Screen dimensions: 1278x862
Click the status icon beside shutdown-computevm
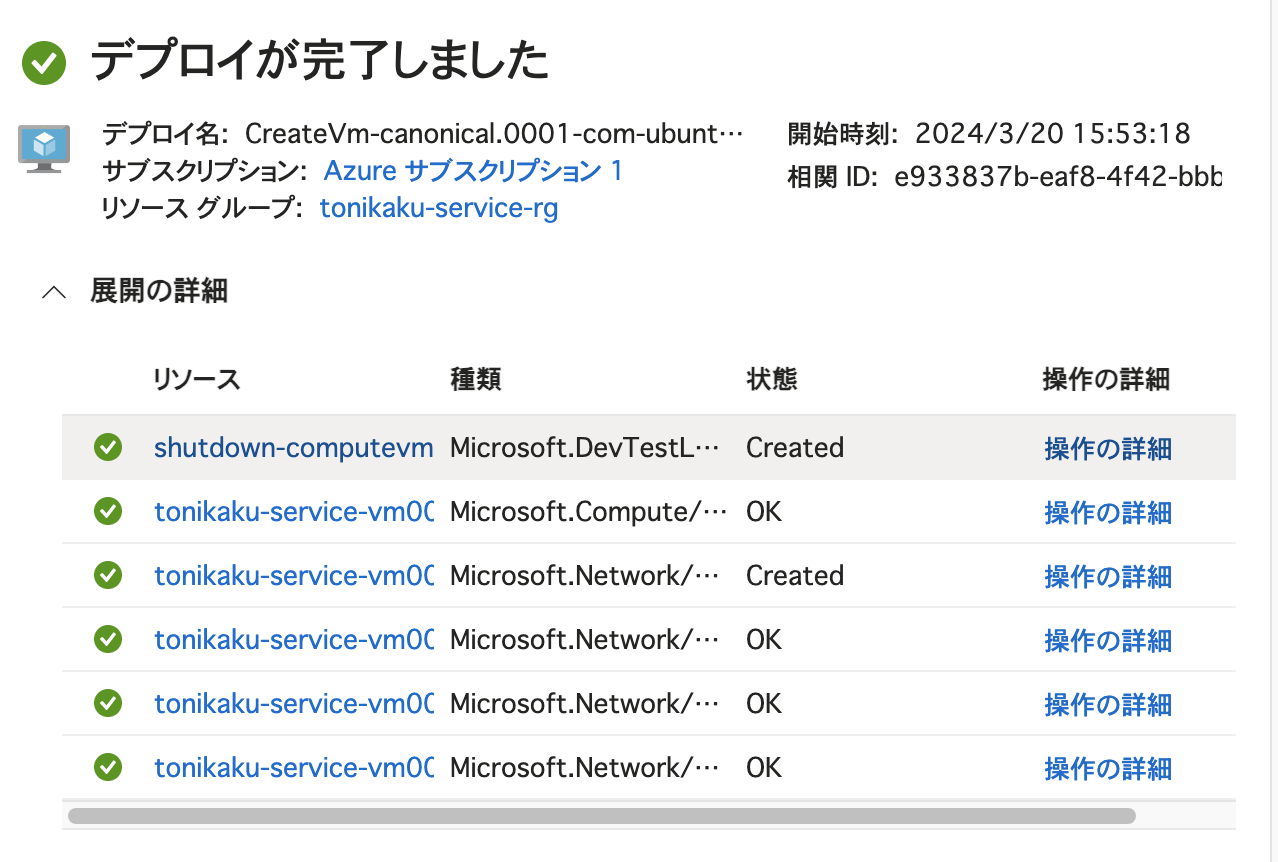point(108,447)
